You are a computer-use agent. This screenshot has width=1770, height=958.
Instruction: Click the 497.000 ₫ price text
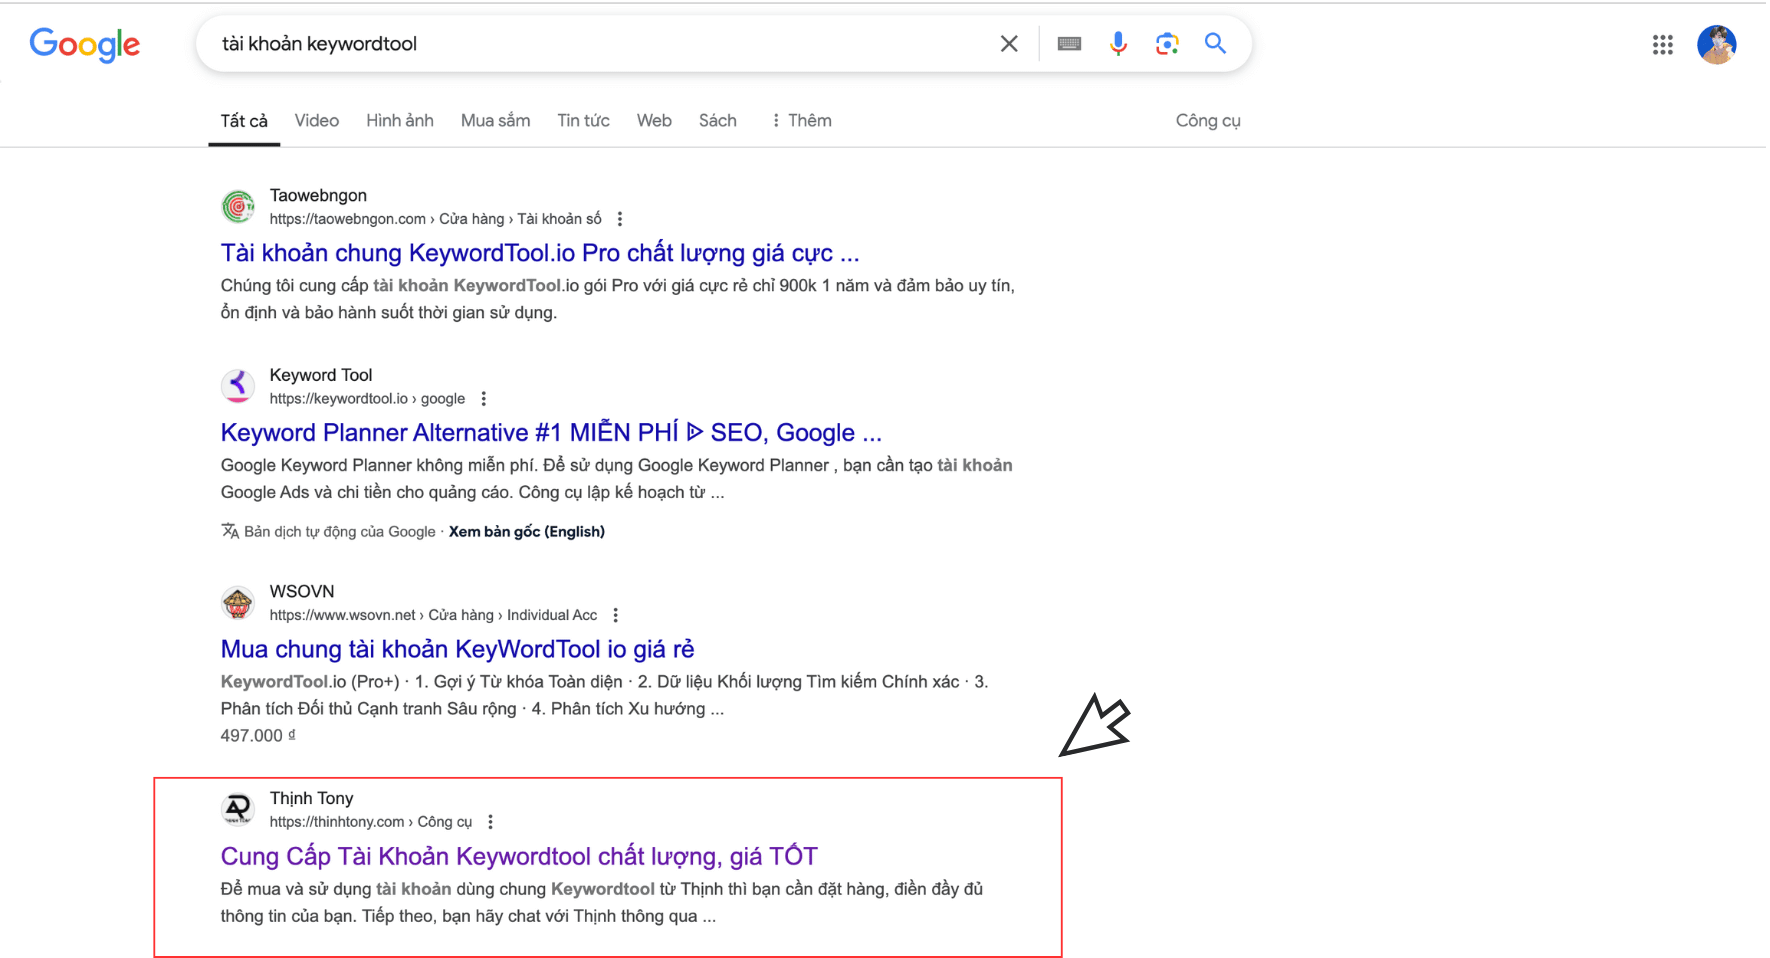point(258,736)
